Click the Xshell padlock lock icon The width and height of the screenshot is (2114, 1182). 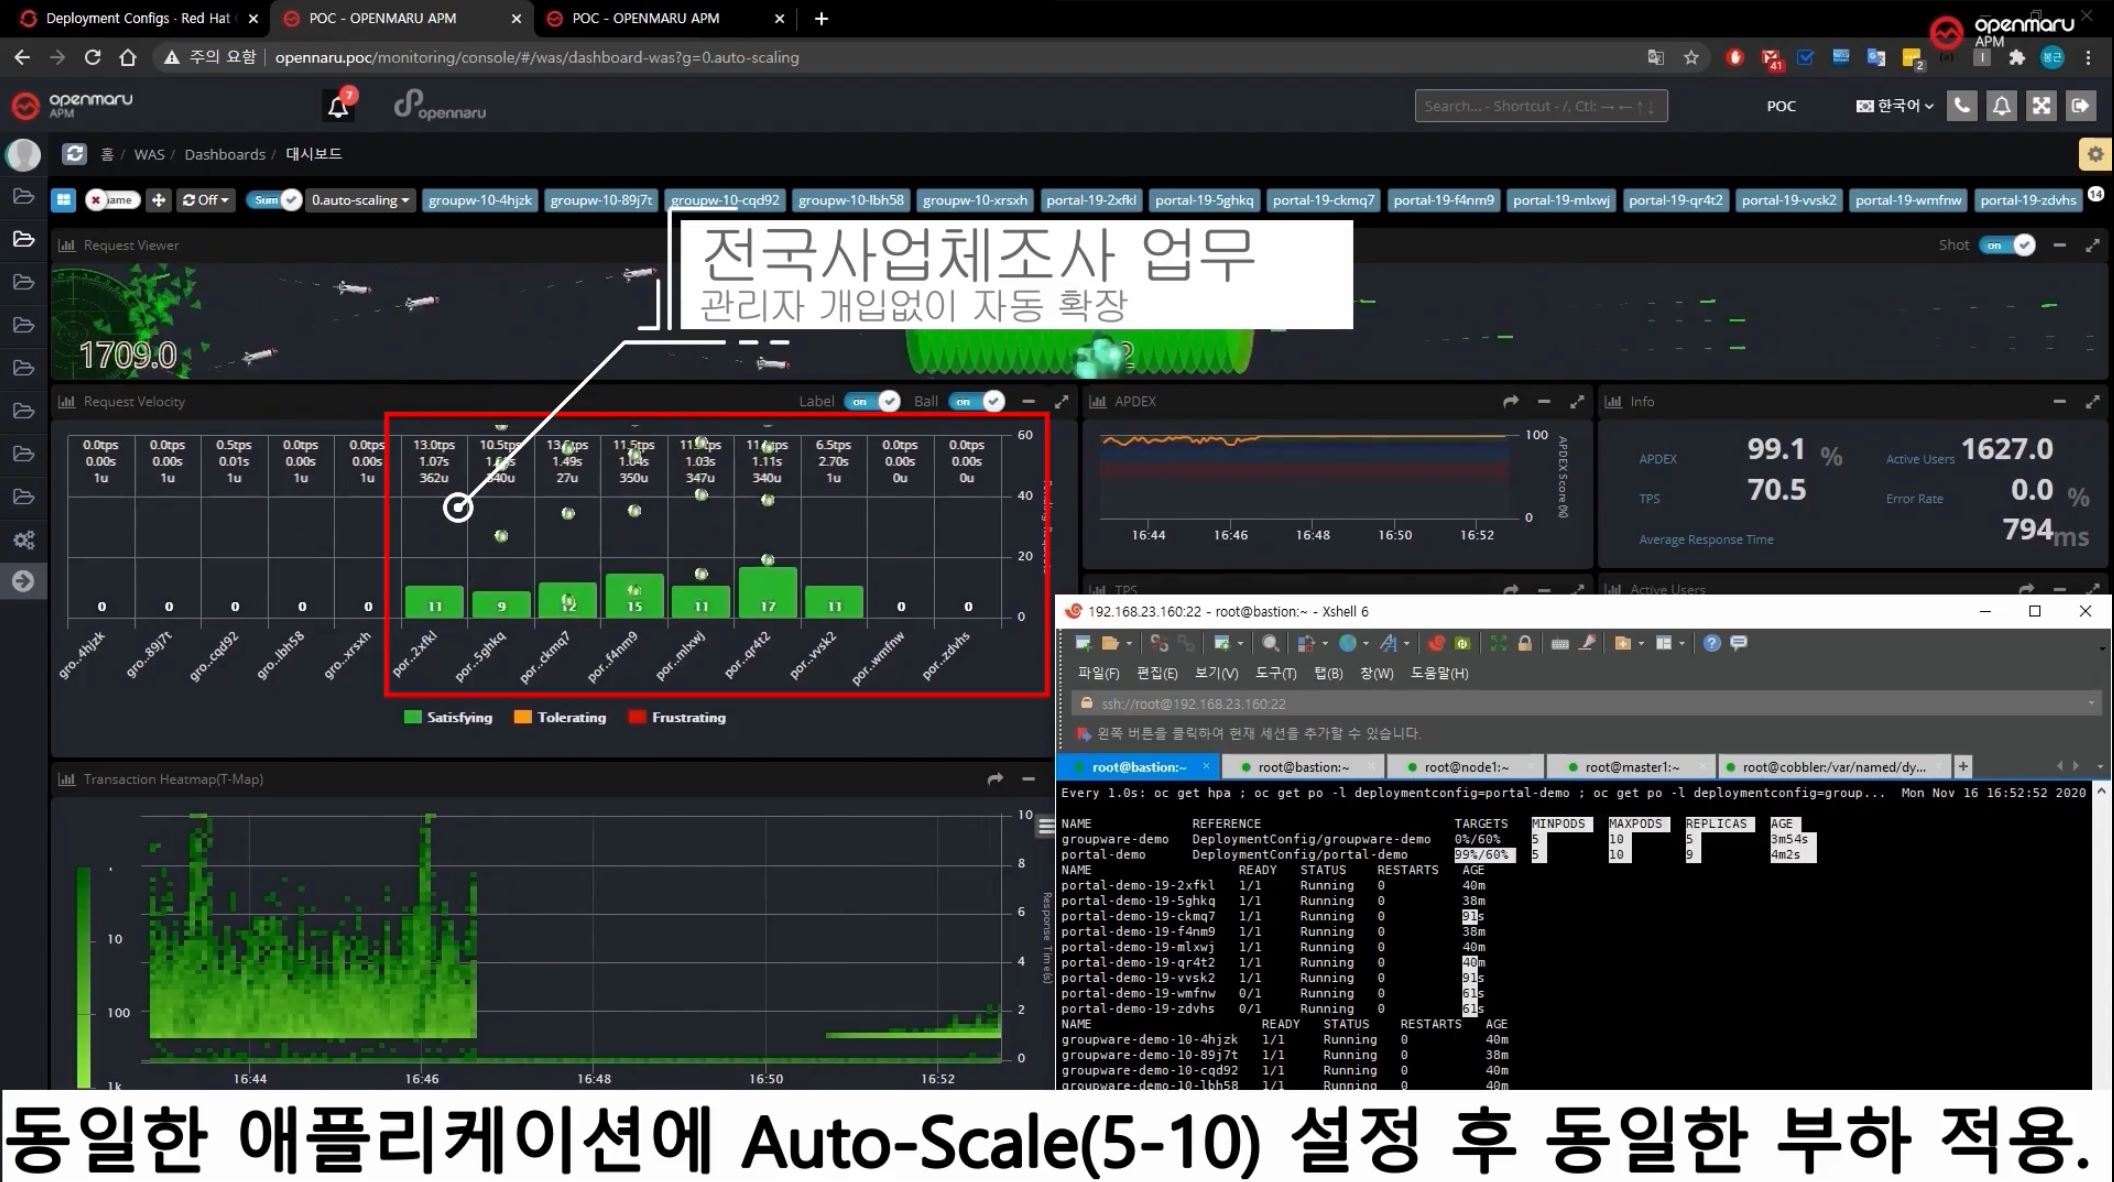(1524, 643)
